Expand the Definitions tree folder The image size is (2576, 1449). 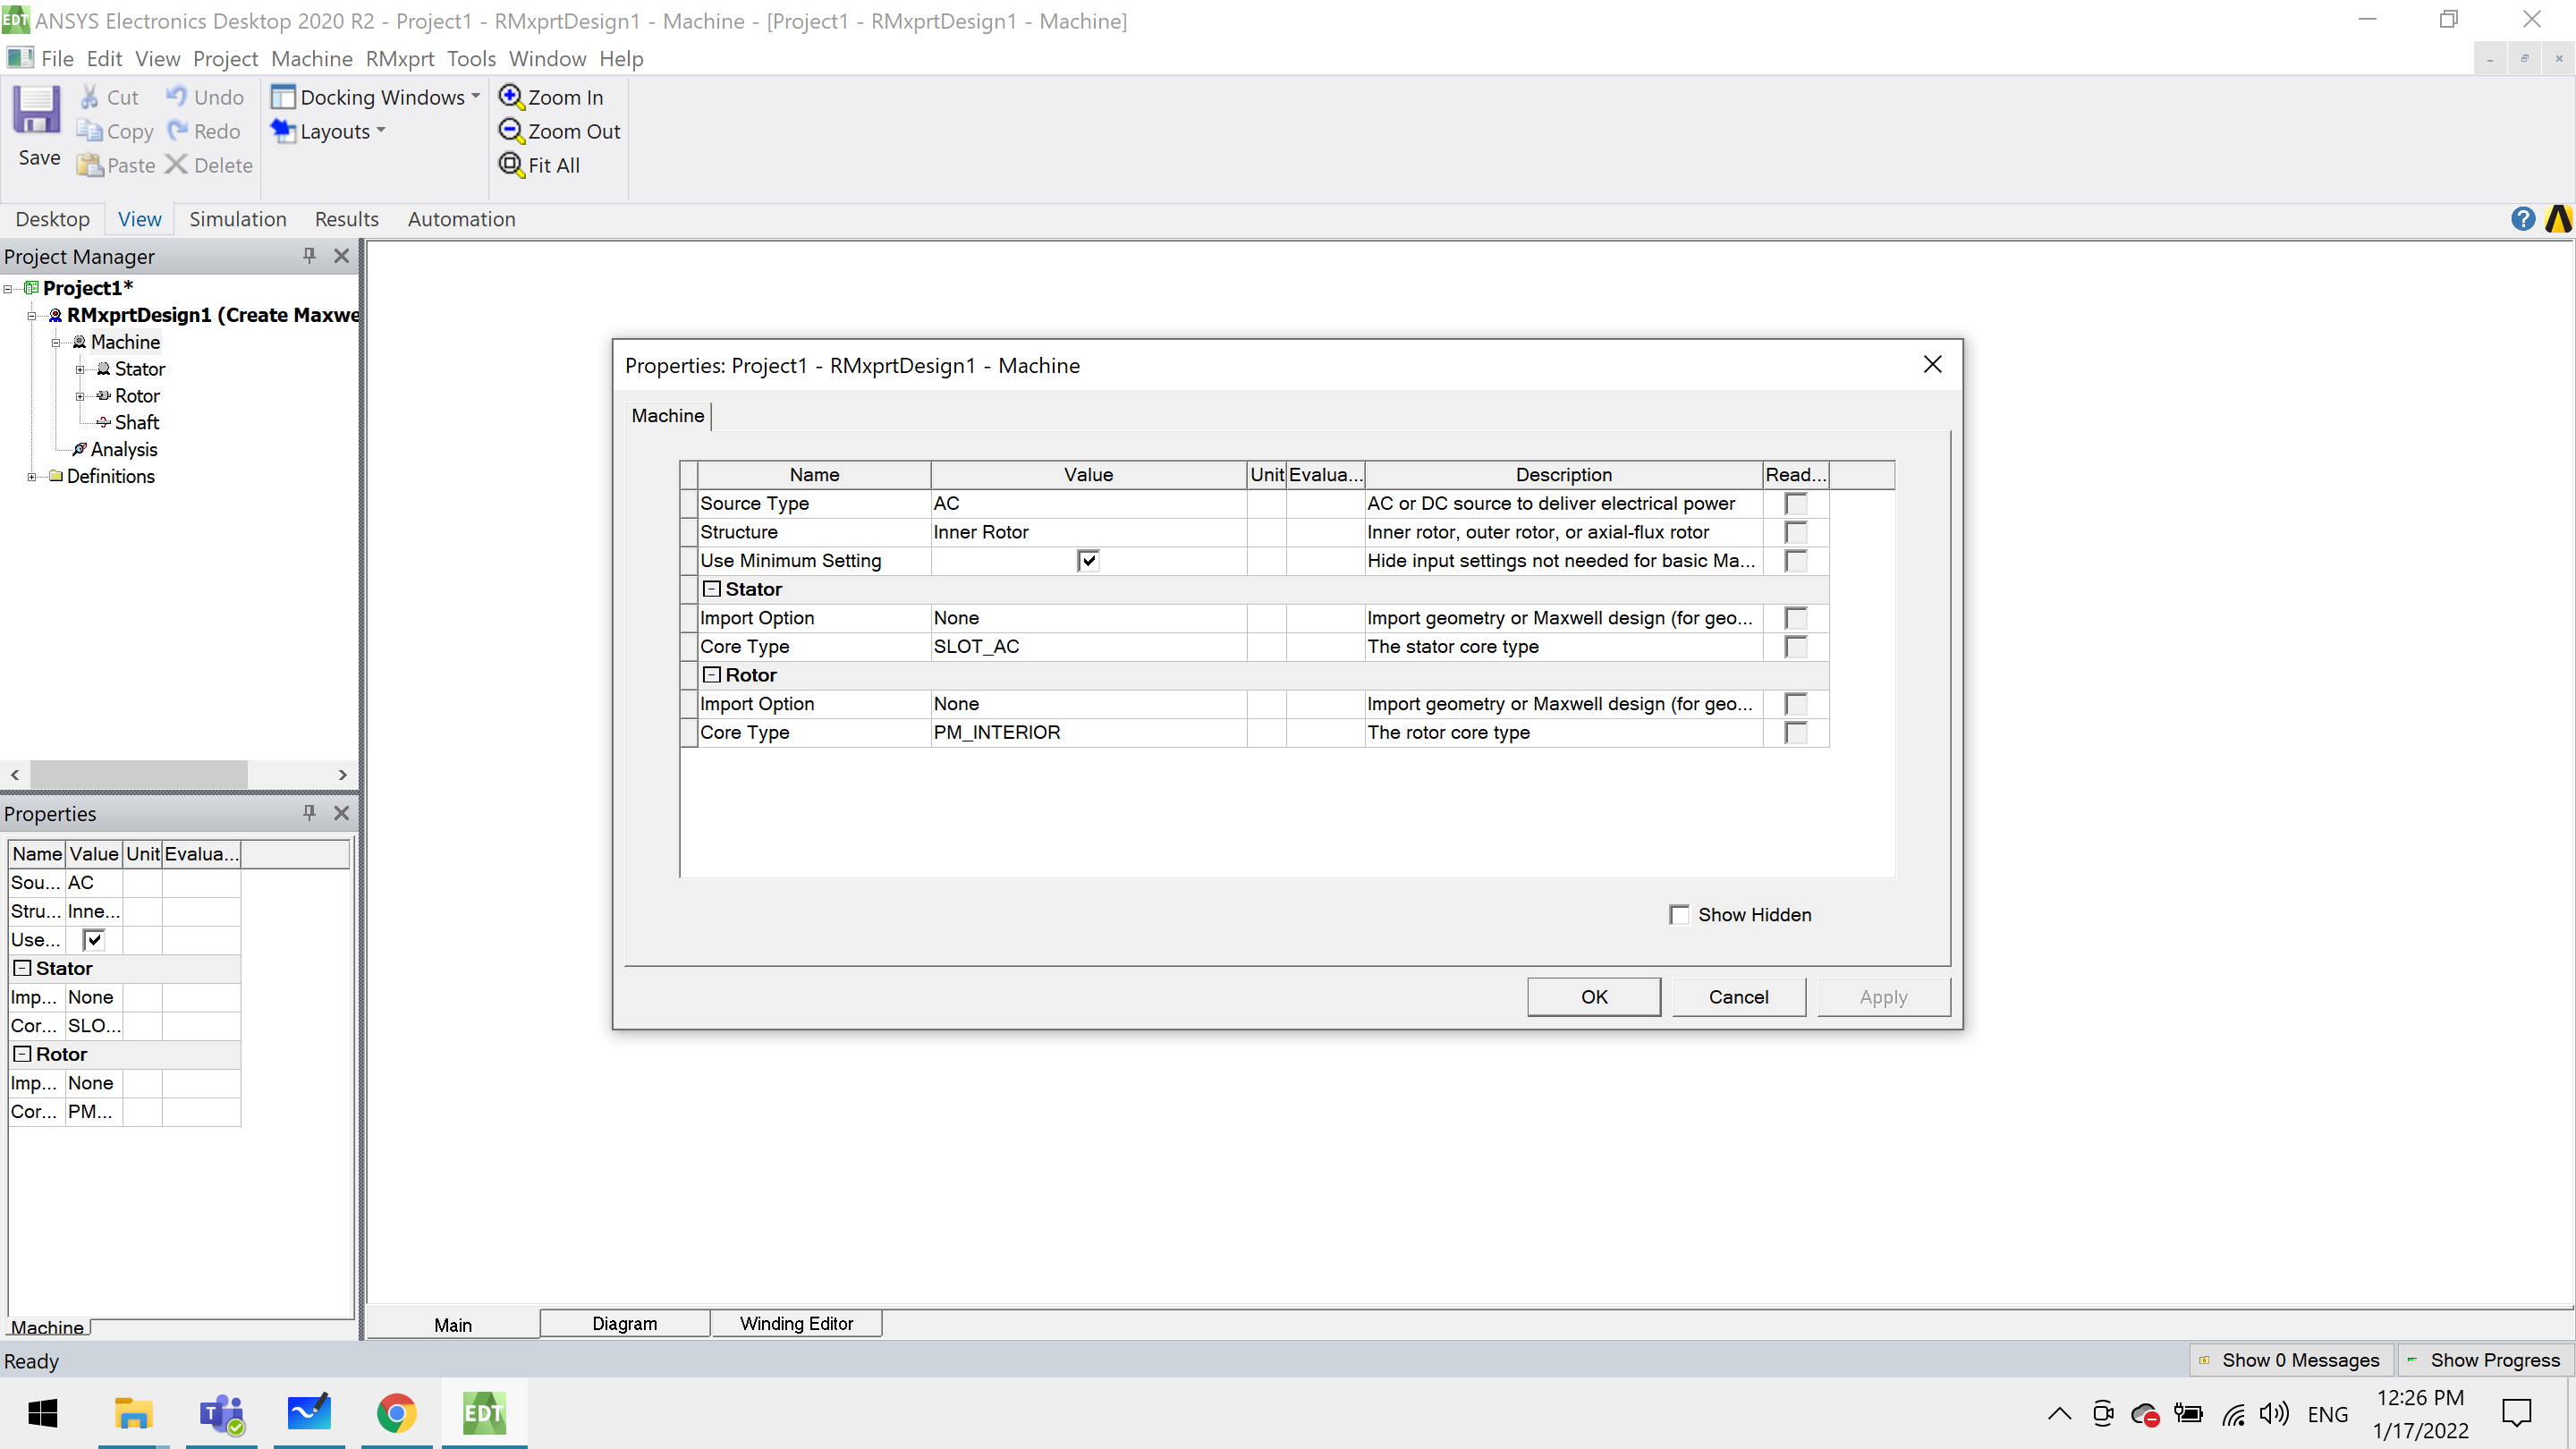(x=32, y=477)
